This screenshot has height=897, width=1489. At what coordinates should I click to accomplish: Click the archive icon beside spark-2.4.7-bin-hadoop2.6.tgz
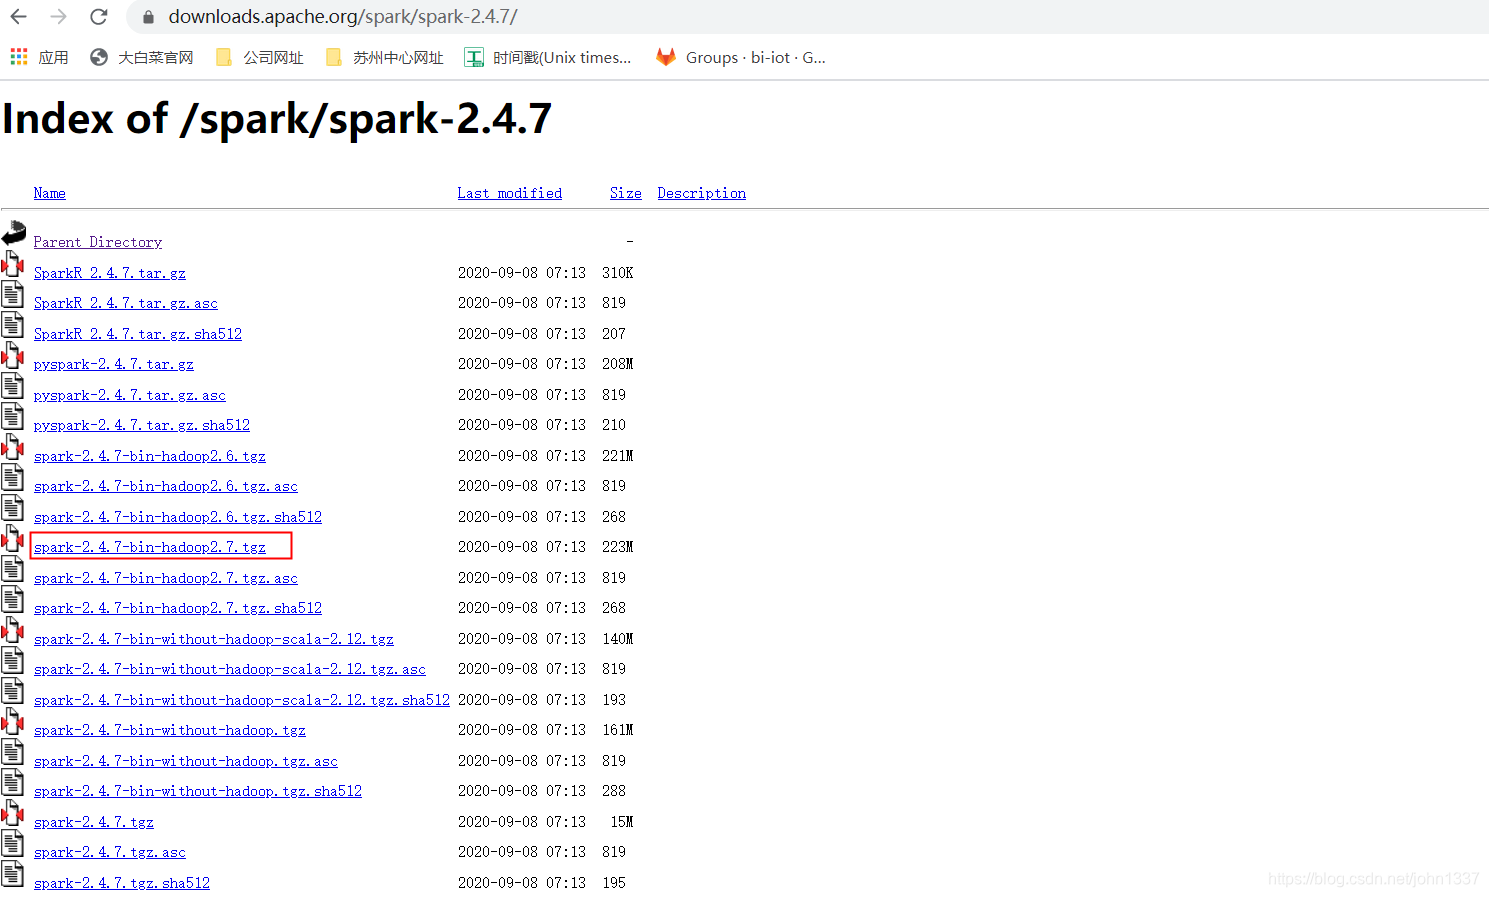pyautogui.click(x=13, y=447)
